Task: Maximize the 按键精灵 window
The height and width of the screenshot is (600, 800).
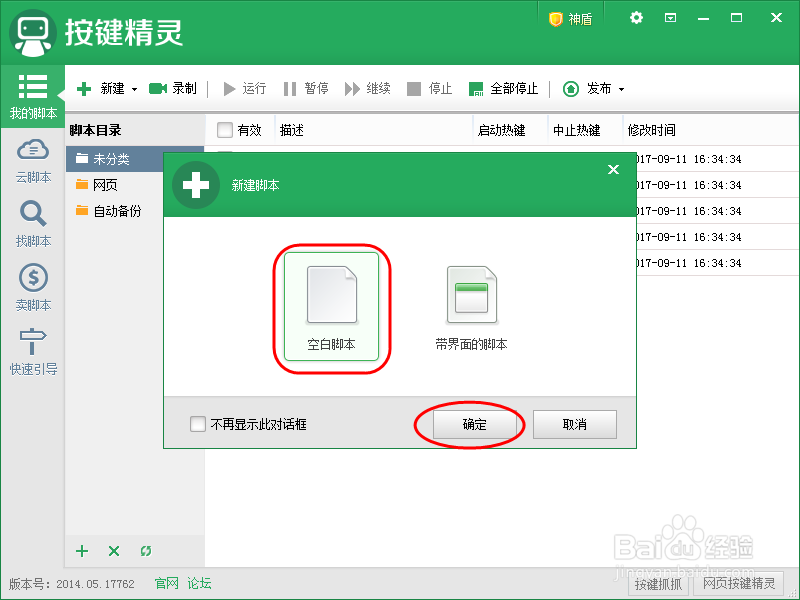Action: click(736, 18)
